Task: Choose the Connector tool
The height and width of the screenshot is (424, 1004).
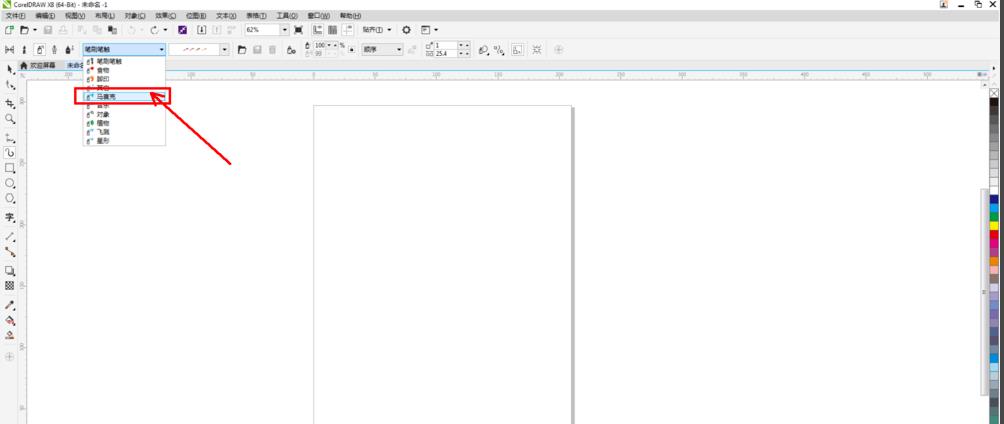Action: point(10,252)
